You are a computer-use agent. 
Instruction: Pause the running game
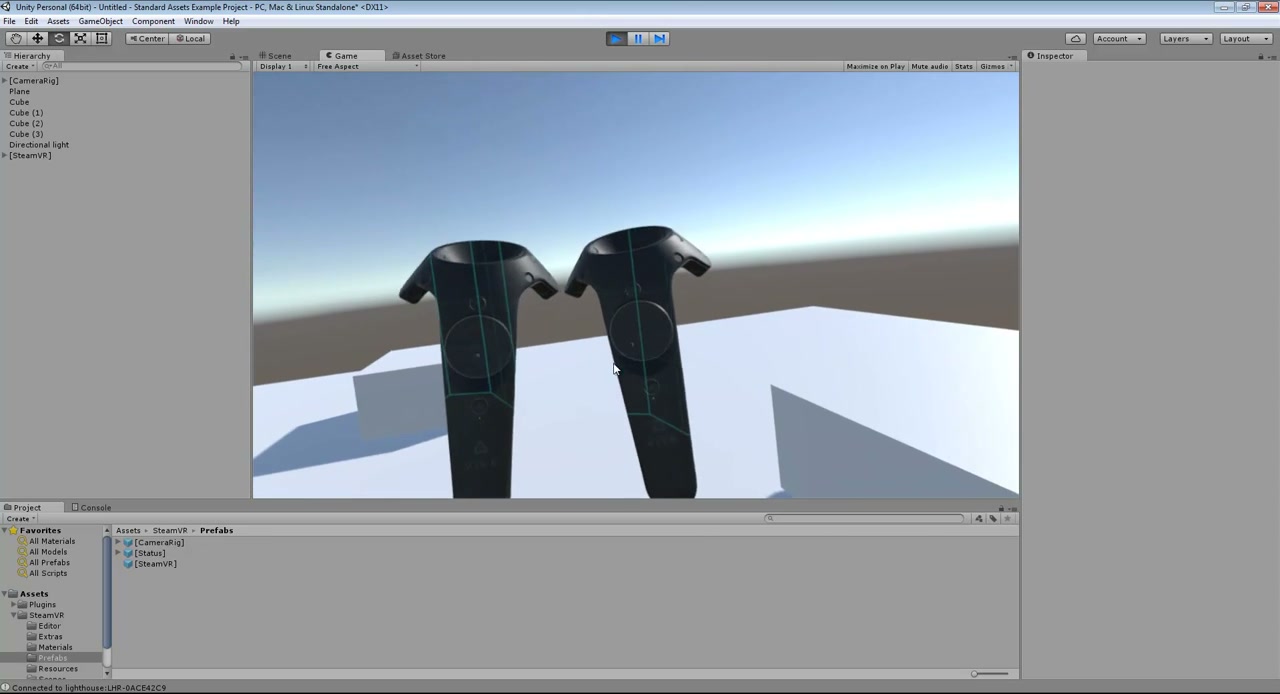tap(638, 38)
